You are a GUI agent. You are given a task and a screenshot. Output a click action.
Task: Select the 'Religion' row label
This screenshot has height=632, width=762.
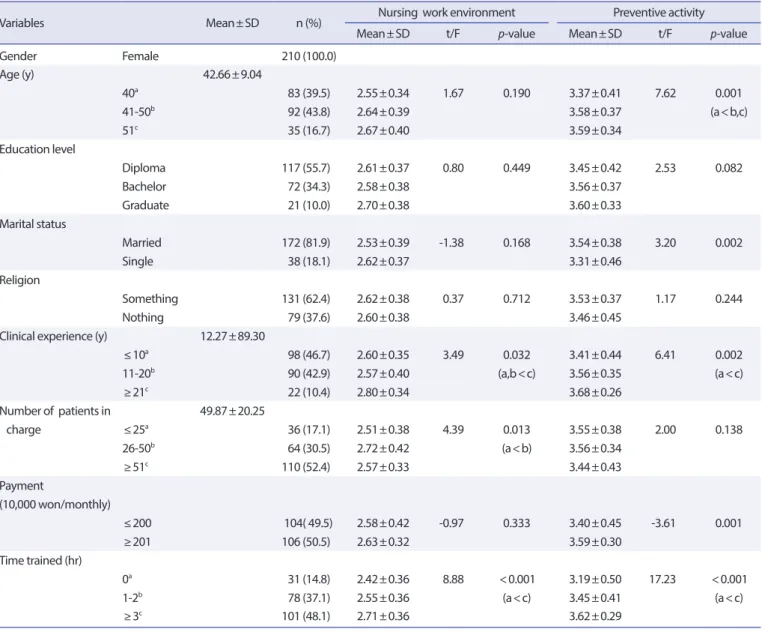point(19,280)
